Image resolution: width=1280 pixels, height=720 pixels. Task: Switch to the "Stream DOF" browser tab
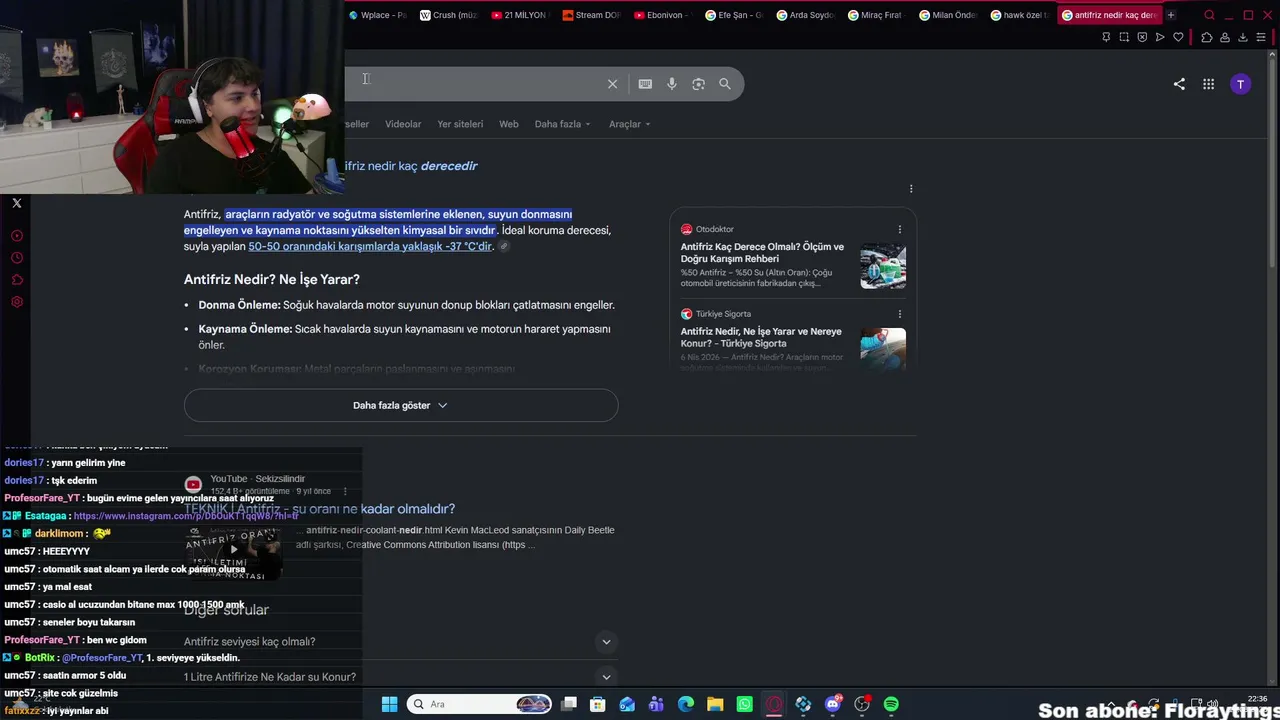(591, 15)
